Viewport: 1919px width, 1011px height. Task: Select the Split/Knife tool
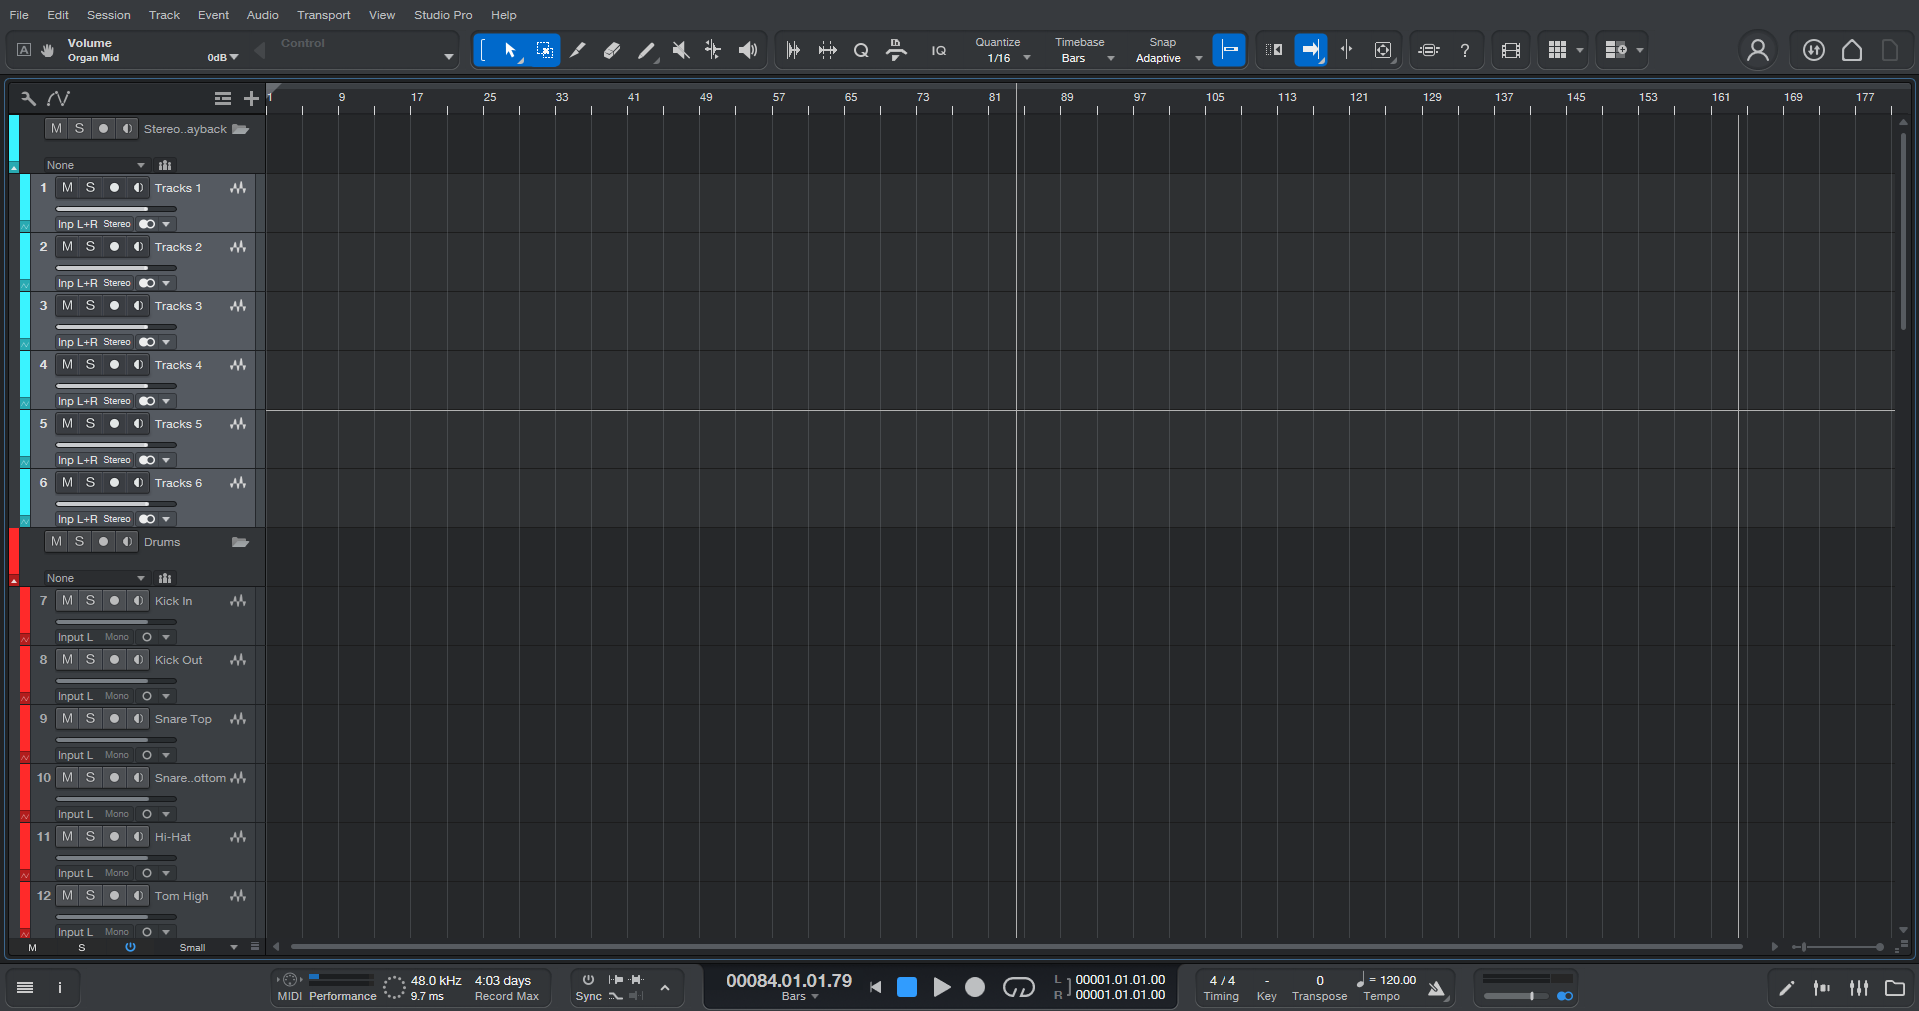(578, 50)
